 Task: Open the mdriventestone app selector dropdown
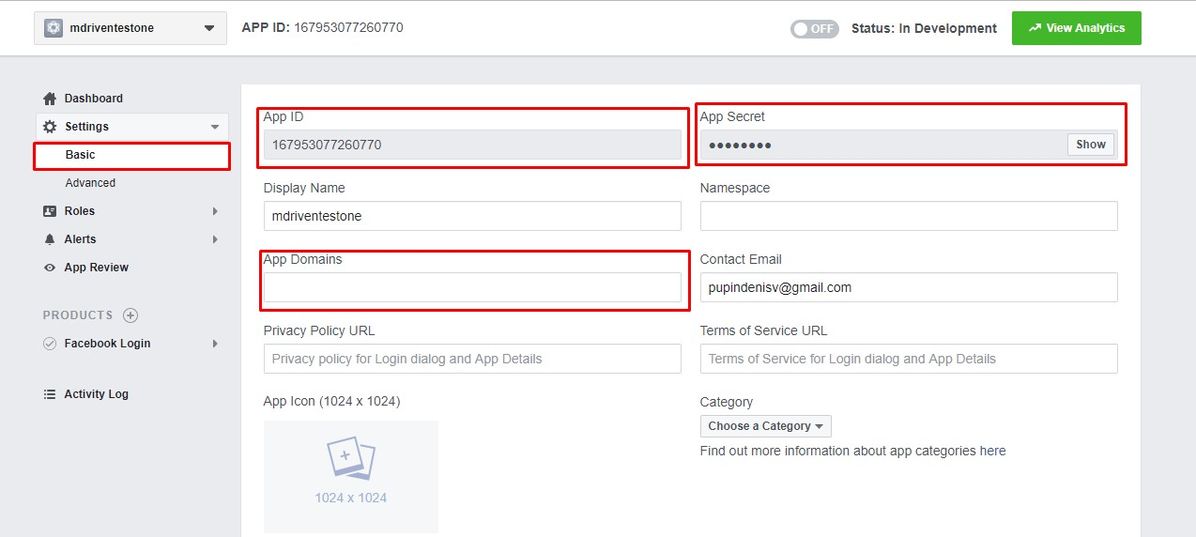pos(130,28)
